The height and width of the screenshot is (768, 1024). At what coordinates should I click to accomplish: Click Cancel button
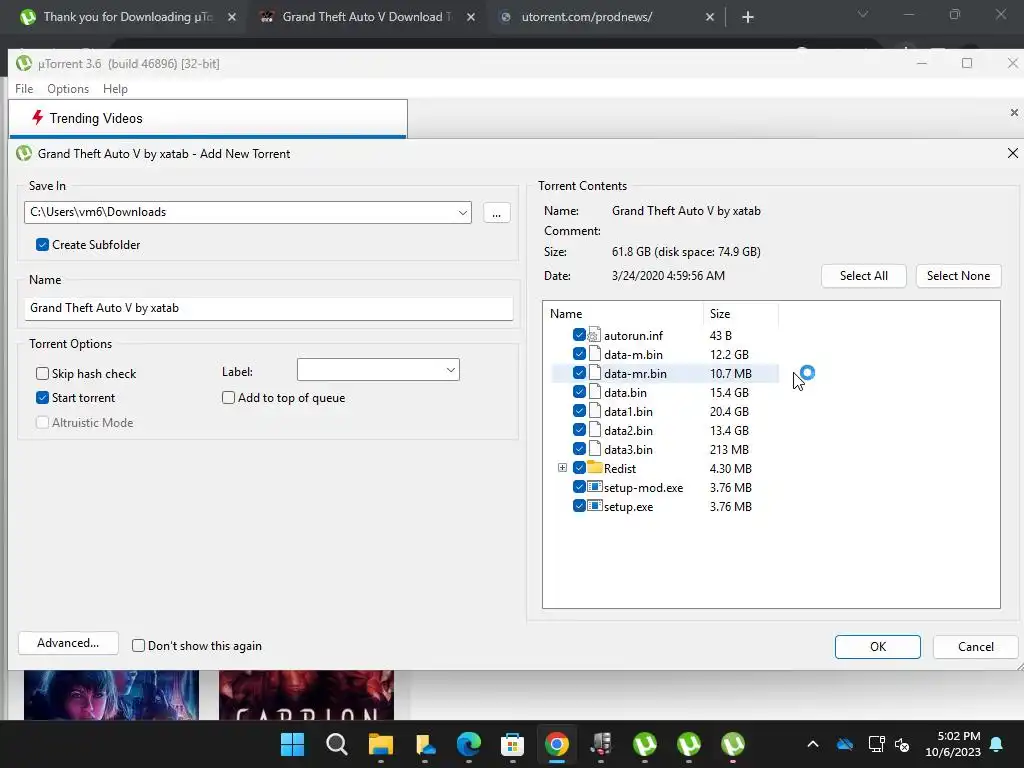point(976,647)
